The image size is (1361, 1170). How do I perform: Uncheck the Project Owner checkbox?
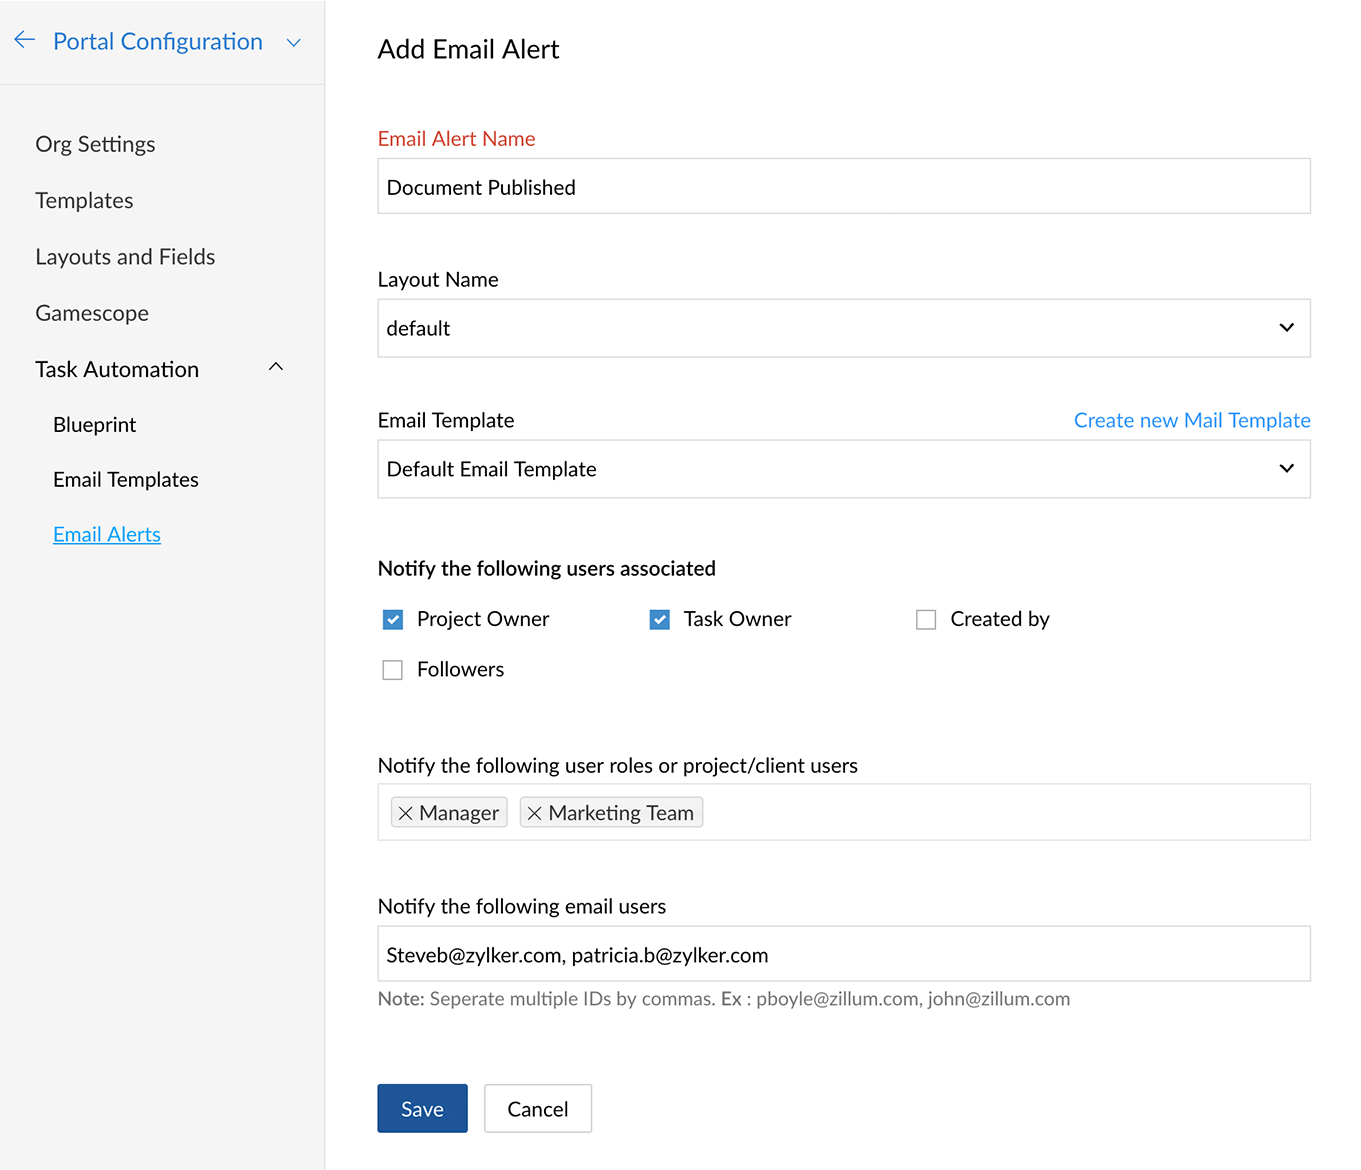393,620
